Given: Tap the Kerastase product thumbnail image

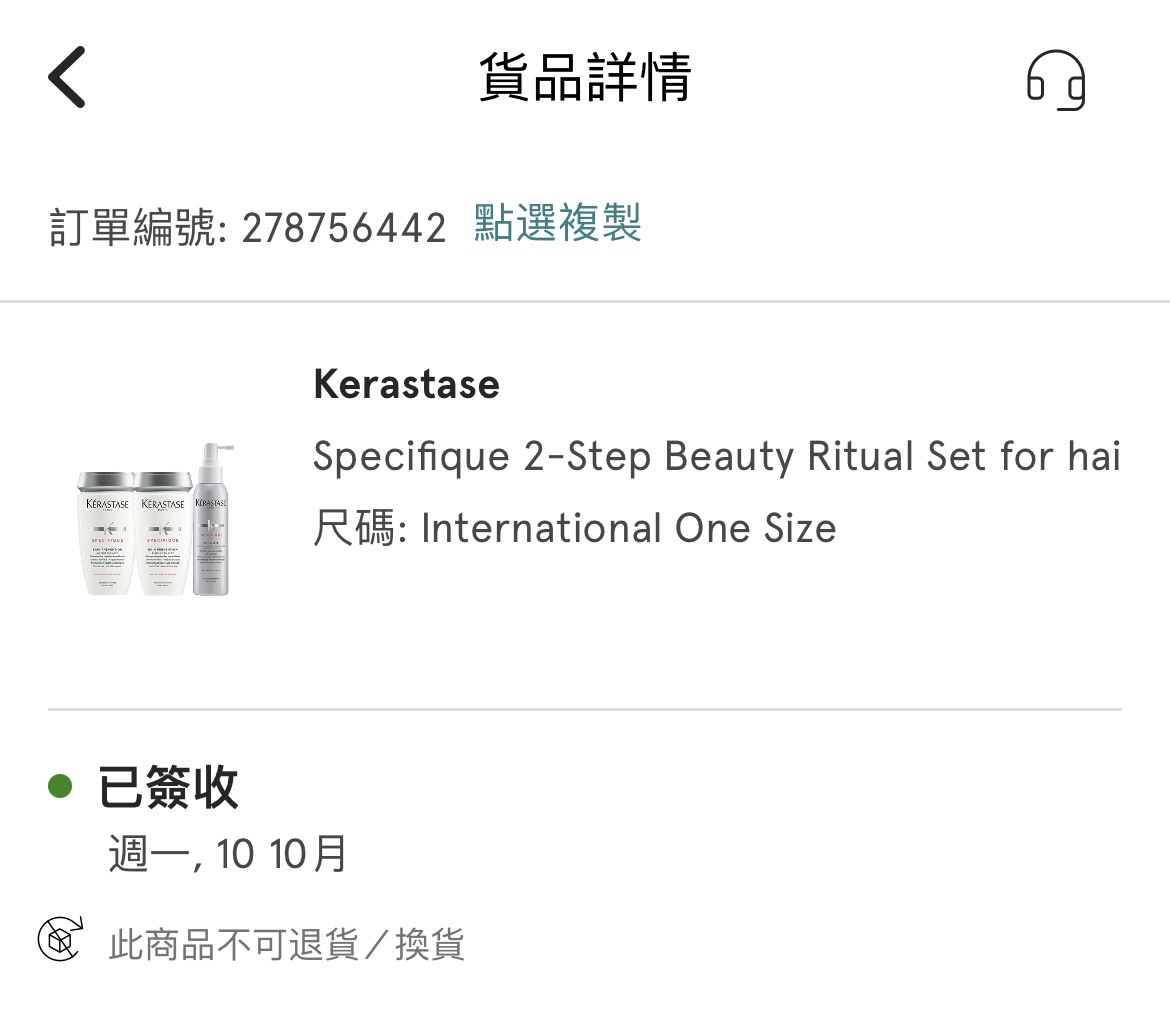Looking at the screenshot, I should 155,520.
